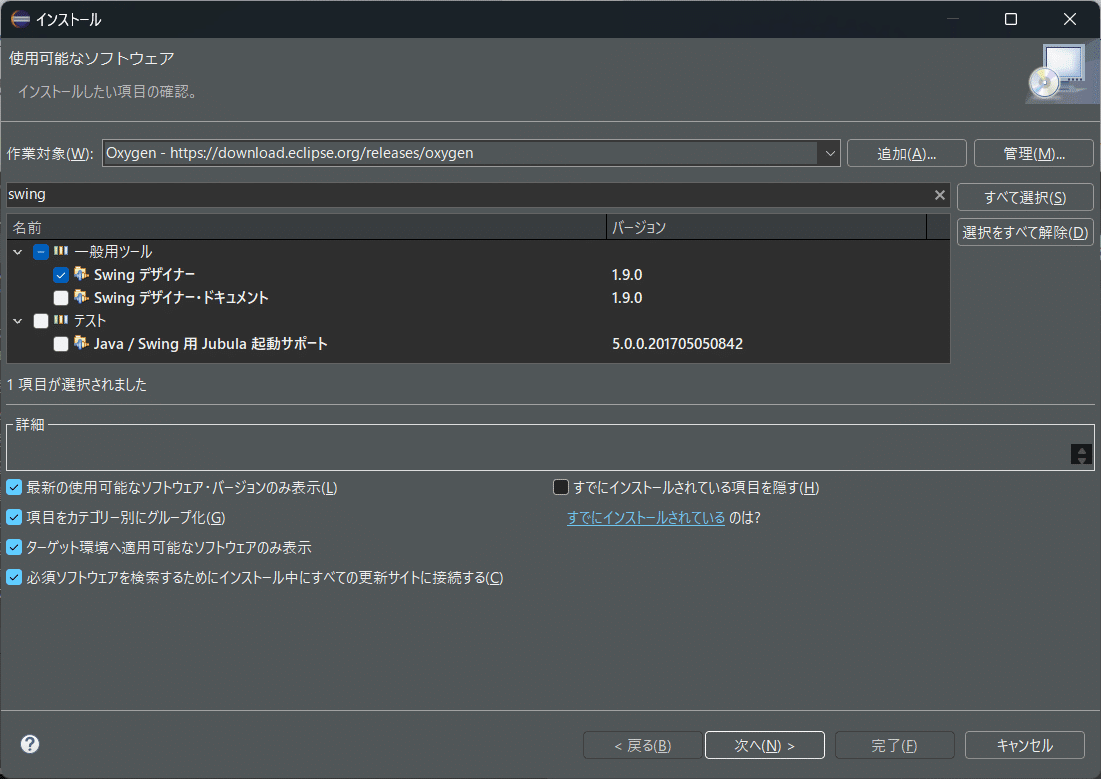This screenshot has height=779, width=1101.
Task: Click the 管理(M)... button
Action: tap(1034, 153)
